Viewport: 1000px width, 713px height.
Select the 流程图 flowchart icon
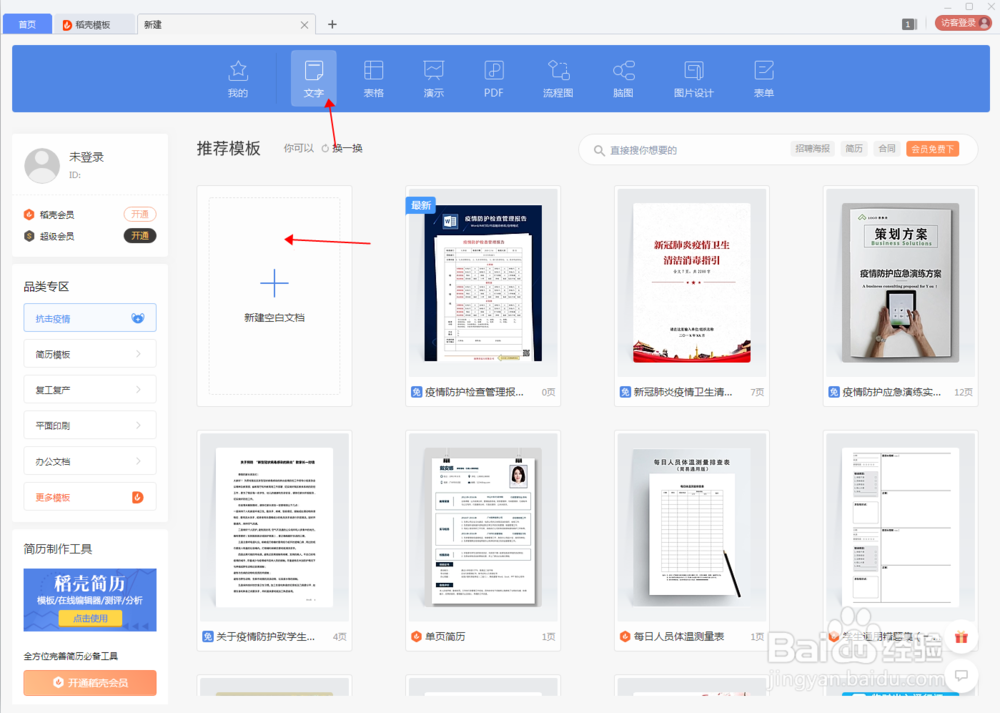558,70
